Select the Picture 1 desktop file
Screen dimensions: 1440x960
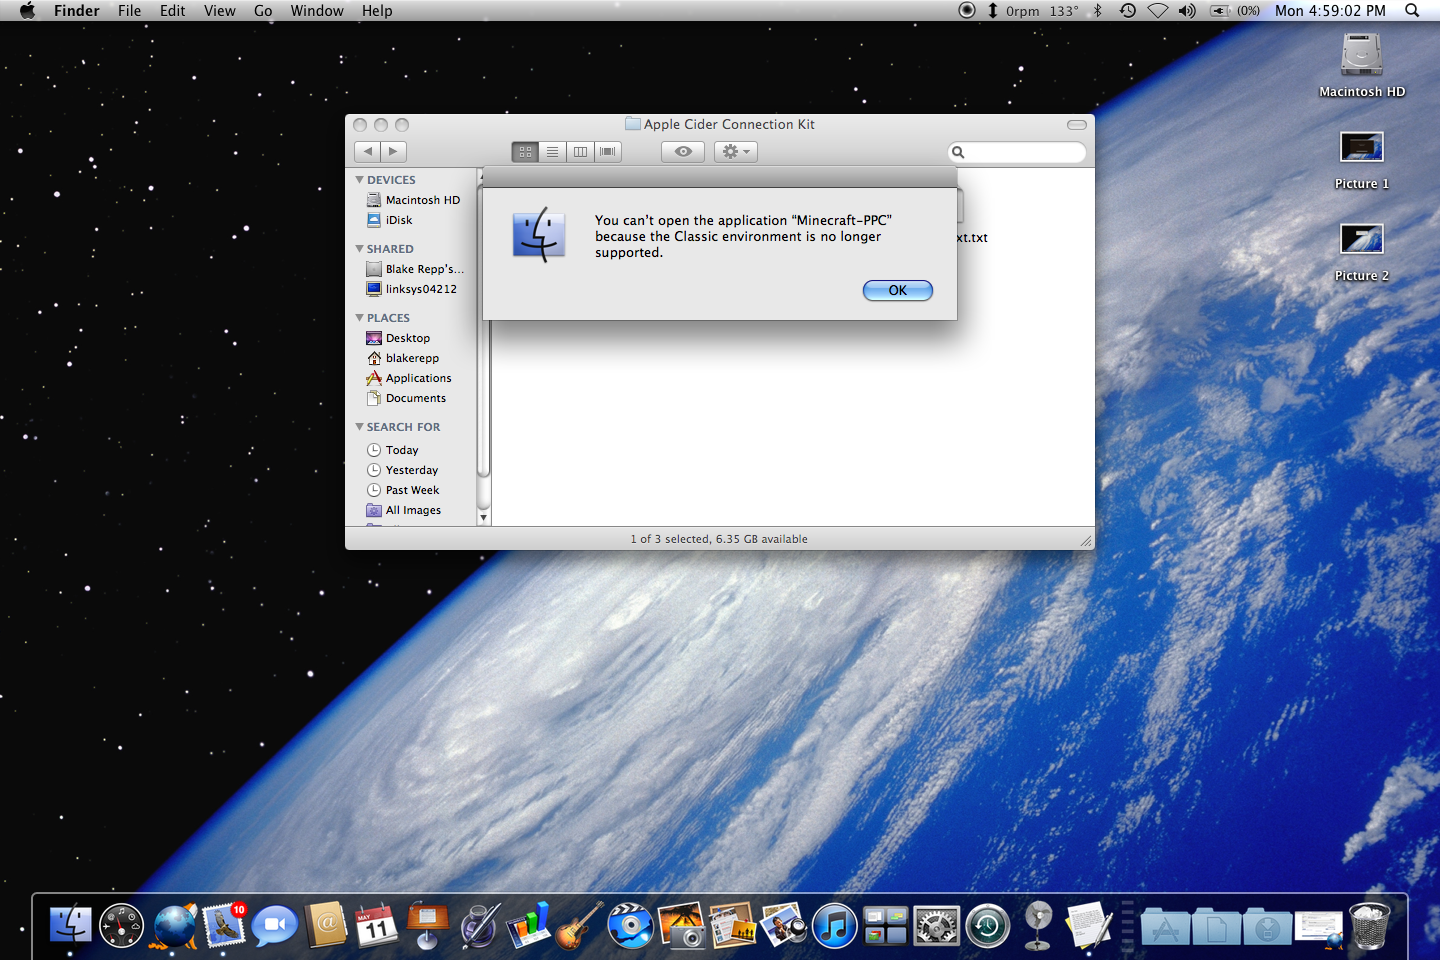pyautogui.click(x=1362, y=160)
